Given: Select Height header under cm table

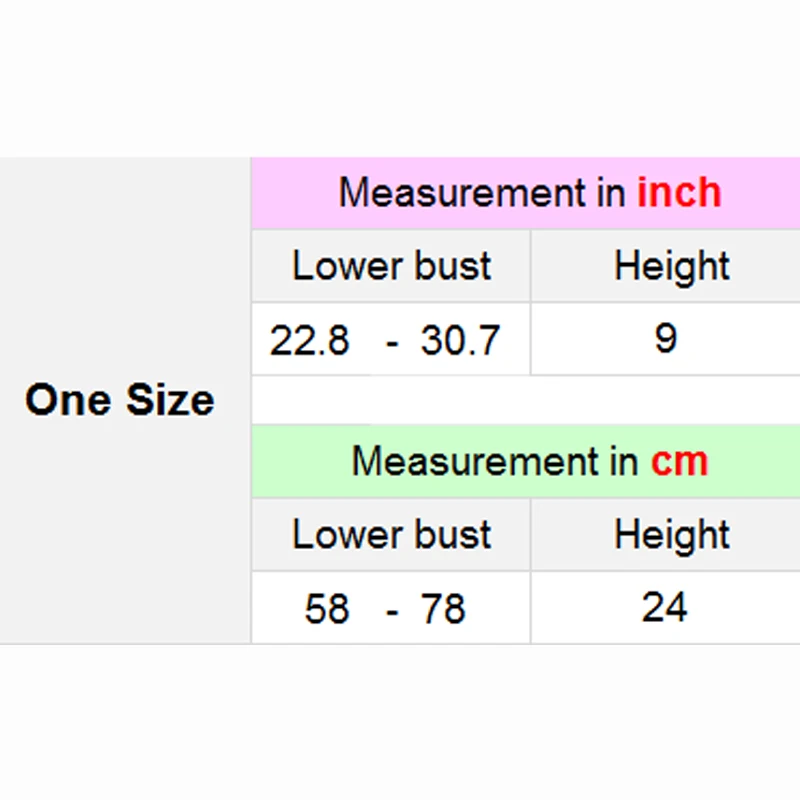Looking at the screenshot, I should click(x=671, y=535).
